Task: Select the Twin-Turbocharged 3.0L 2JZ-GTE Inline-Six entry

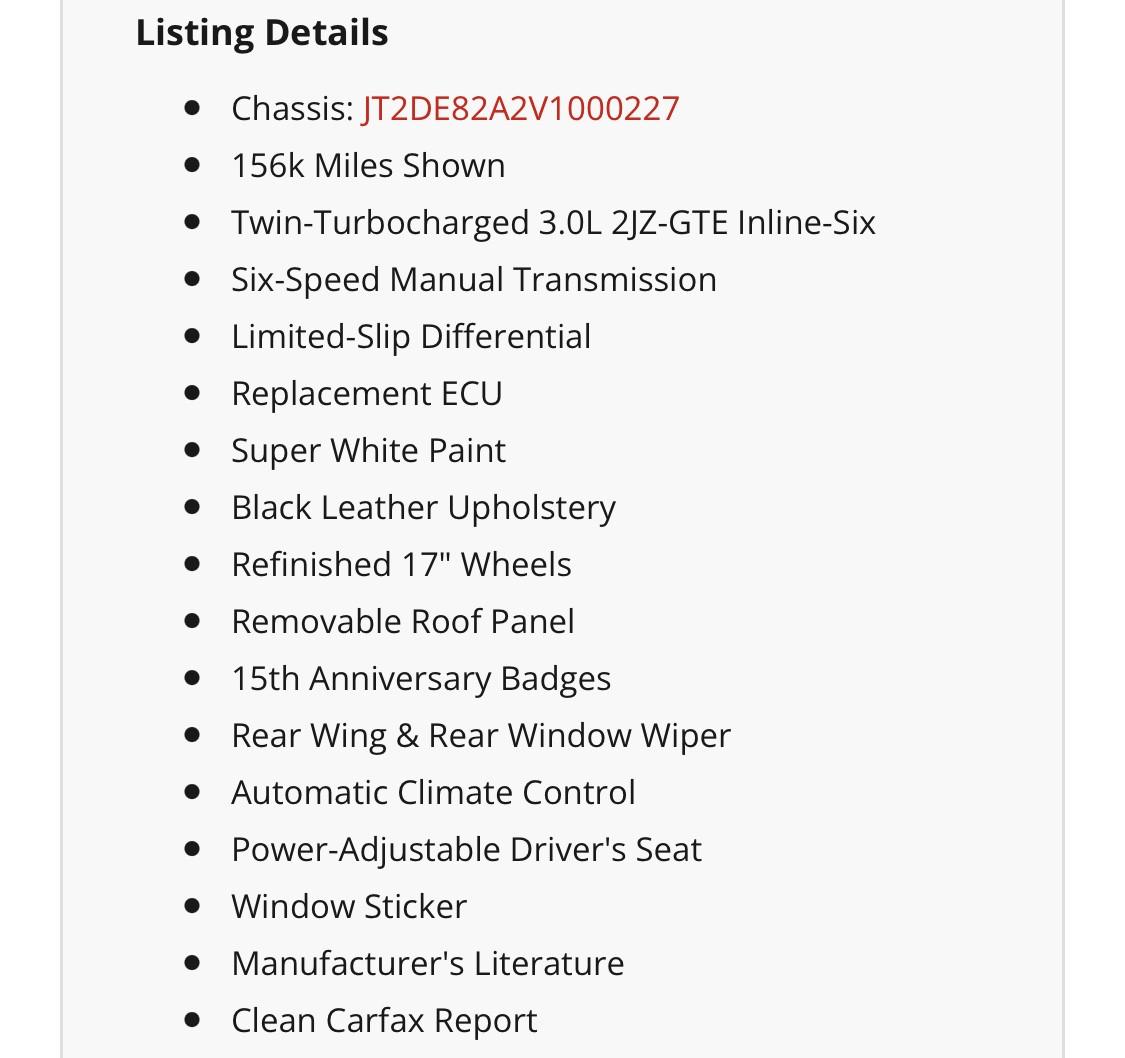Action: [553, 222]
